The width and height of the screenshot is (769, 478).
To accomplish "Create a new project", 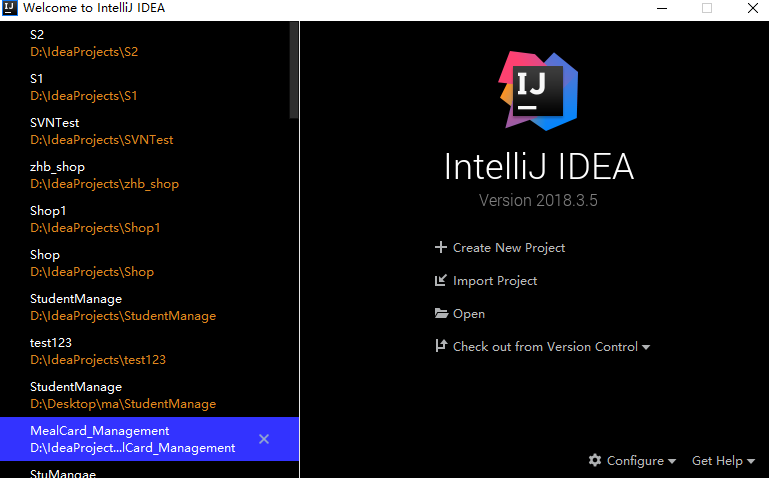I will coord(509,248).
